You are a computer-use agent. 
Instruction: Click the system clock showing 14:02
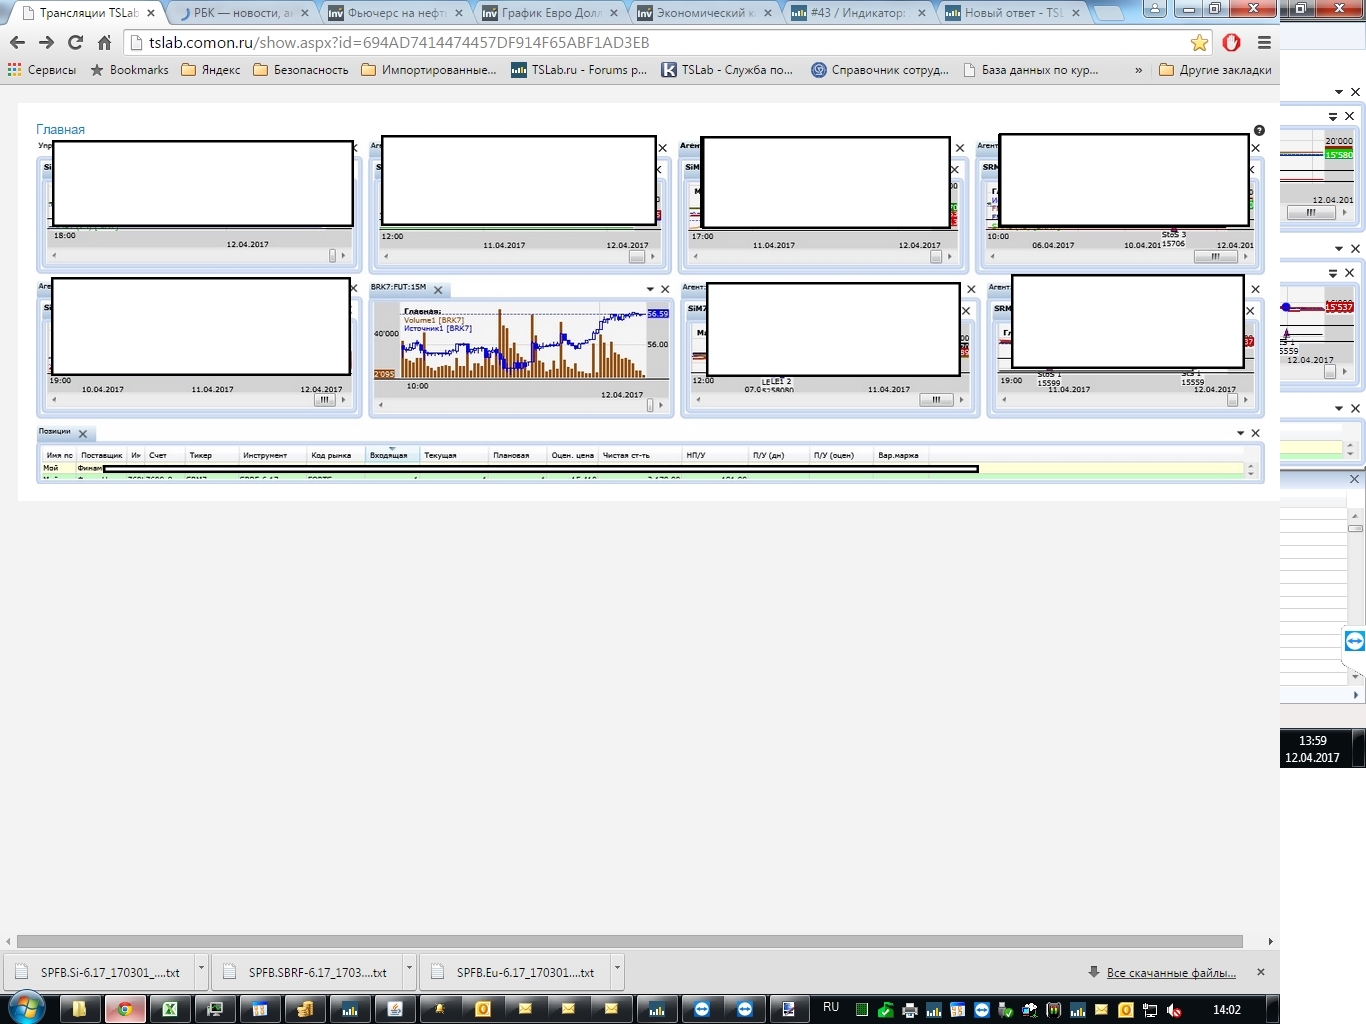click(x=1227, y=1010)
